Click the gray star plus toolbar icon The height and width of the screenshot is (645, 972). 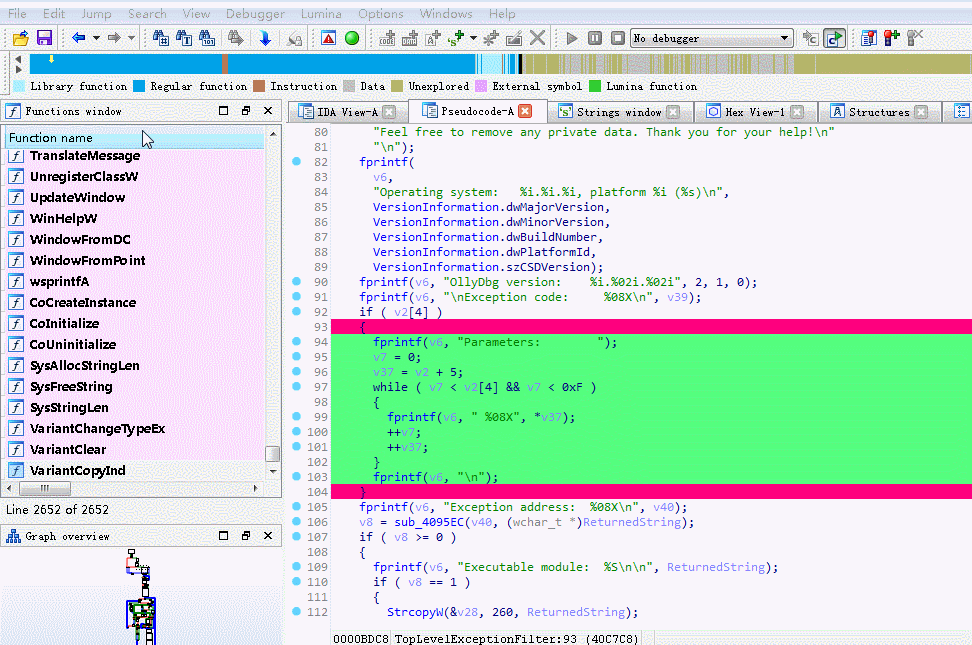(x=491, y=38)
